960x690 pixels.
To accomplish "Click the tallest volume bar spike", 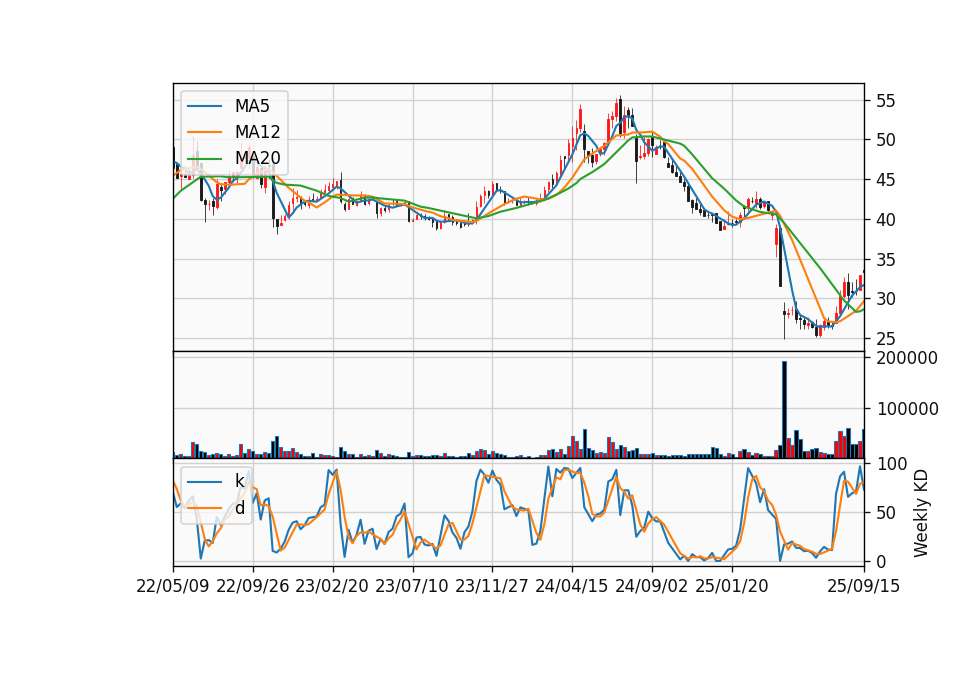I will tap(784, 410).
